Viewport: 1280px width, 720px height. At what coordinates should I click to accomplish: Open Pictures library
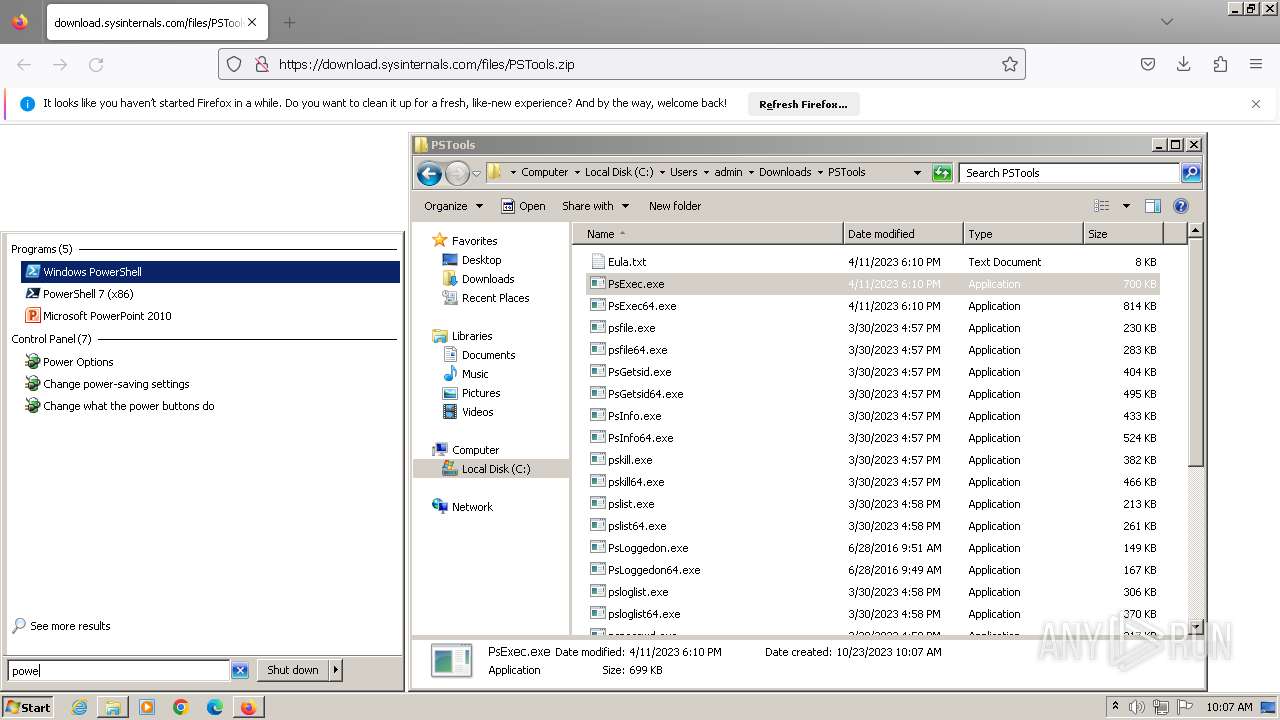480,393
